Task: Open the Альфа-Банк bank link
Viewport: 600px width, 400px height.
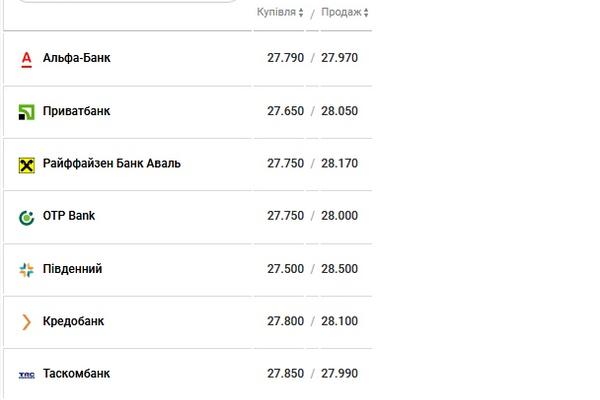Action: point(77,58)
